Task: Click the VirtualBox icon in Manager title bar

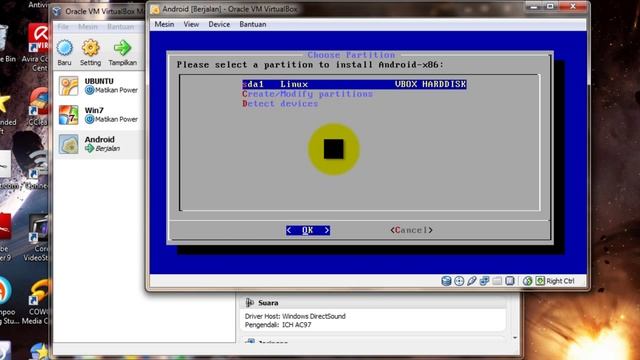Action: point(58,11)
